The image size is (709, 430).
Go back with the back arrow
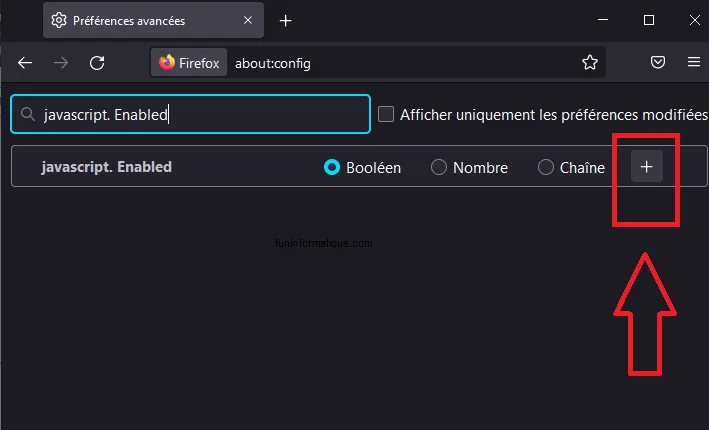click(x=25, y=62)
